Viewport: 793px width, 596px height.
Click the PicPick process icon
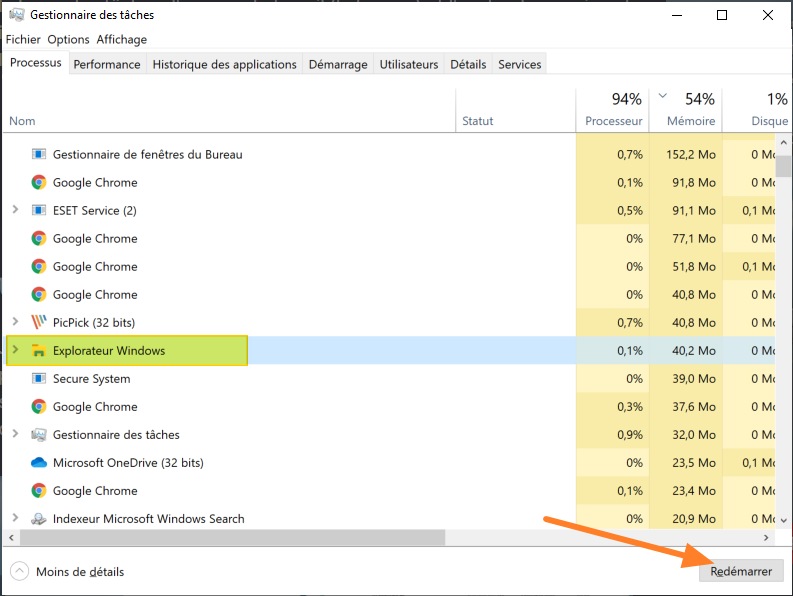click(39, 322)
